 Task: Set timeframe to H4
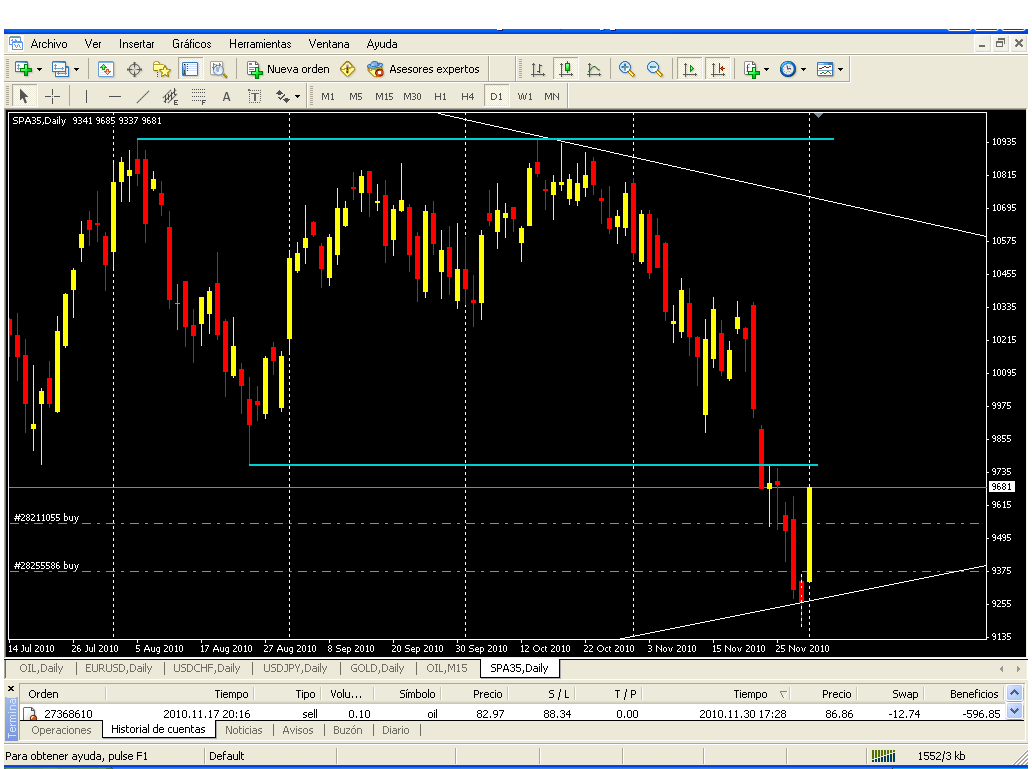467,96
